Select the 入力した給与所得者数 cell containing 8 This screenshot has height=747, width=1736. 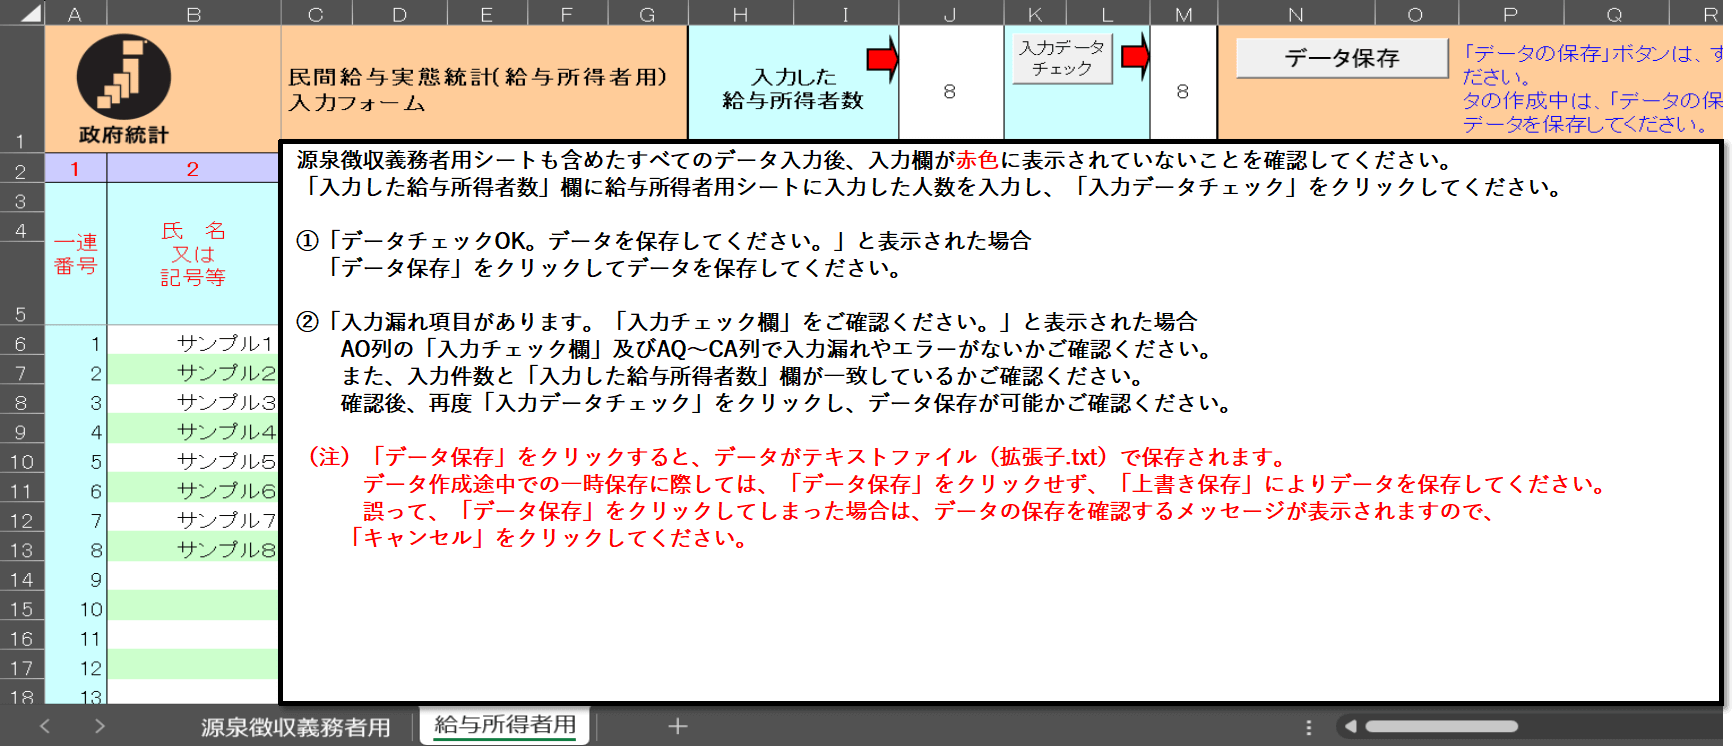(950, 91)
